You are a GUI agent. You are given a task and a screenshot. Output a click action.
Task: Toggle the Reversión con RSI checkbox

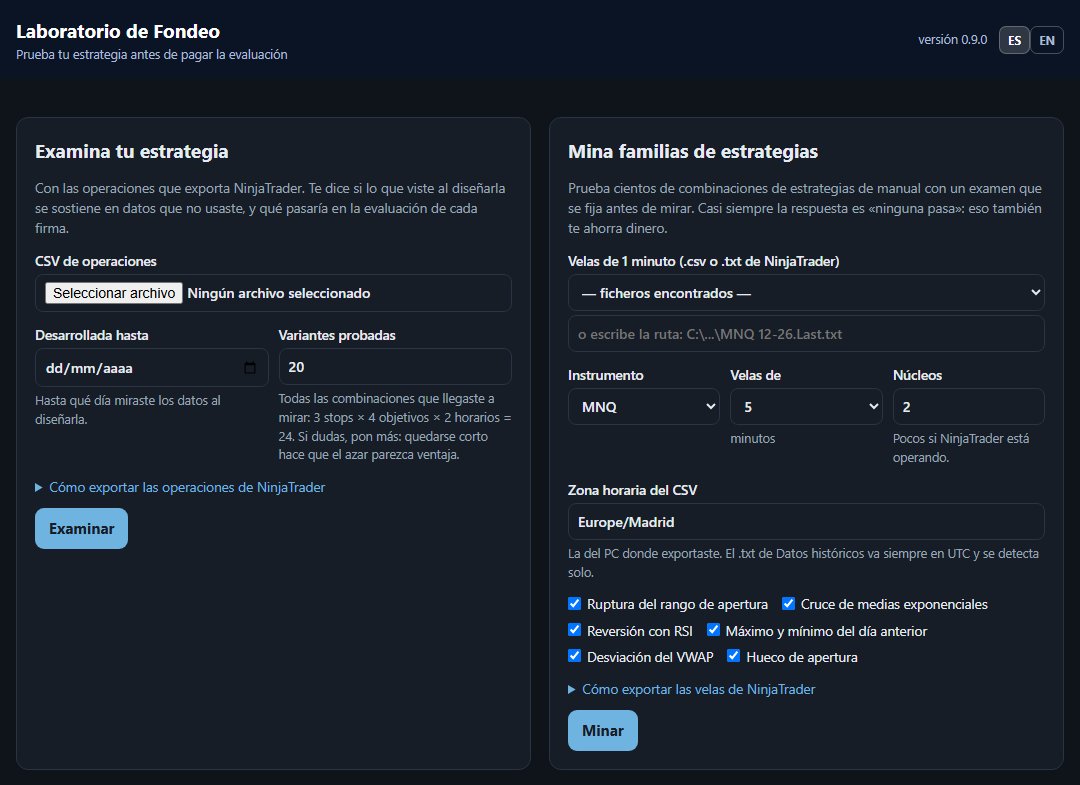click(x=574, y=630)
